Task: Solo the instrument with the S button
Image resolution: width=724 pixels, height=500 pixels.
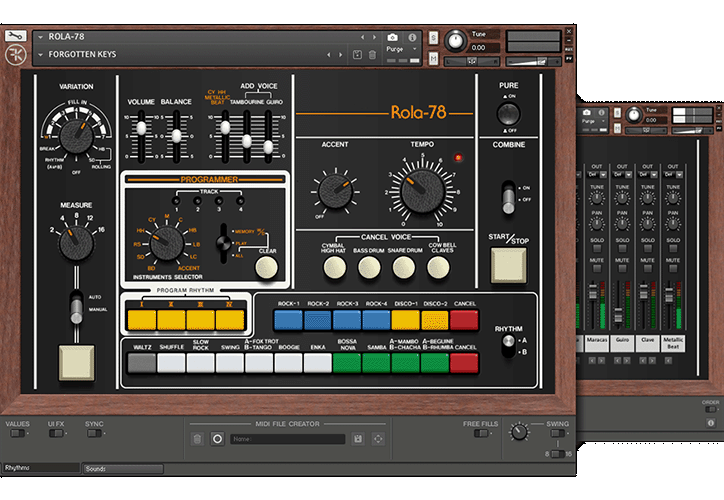Action: 433,37
